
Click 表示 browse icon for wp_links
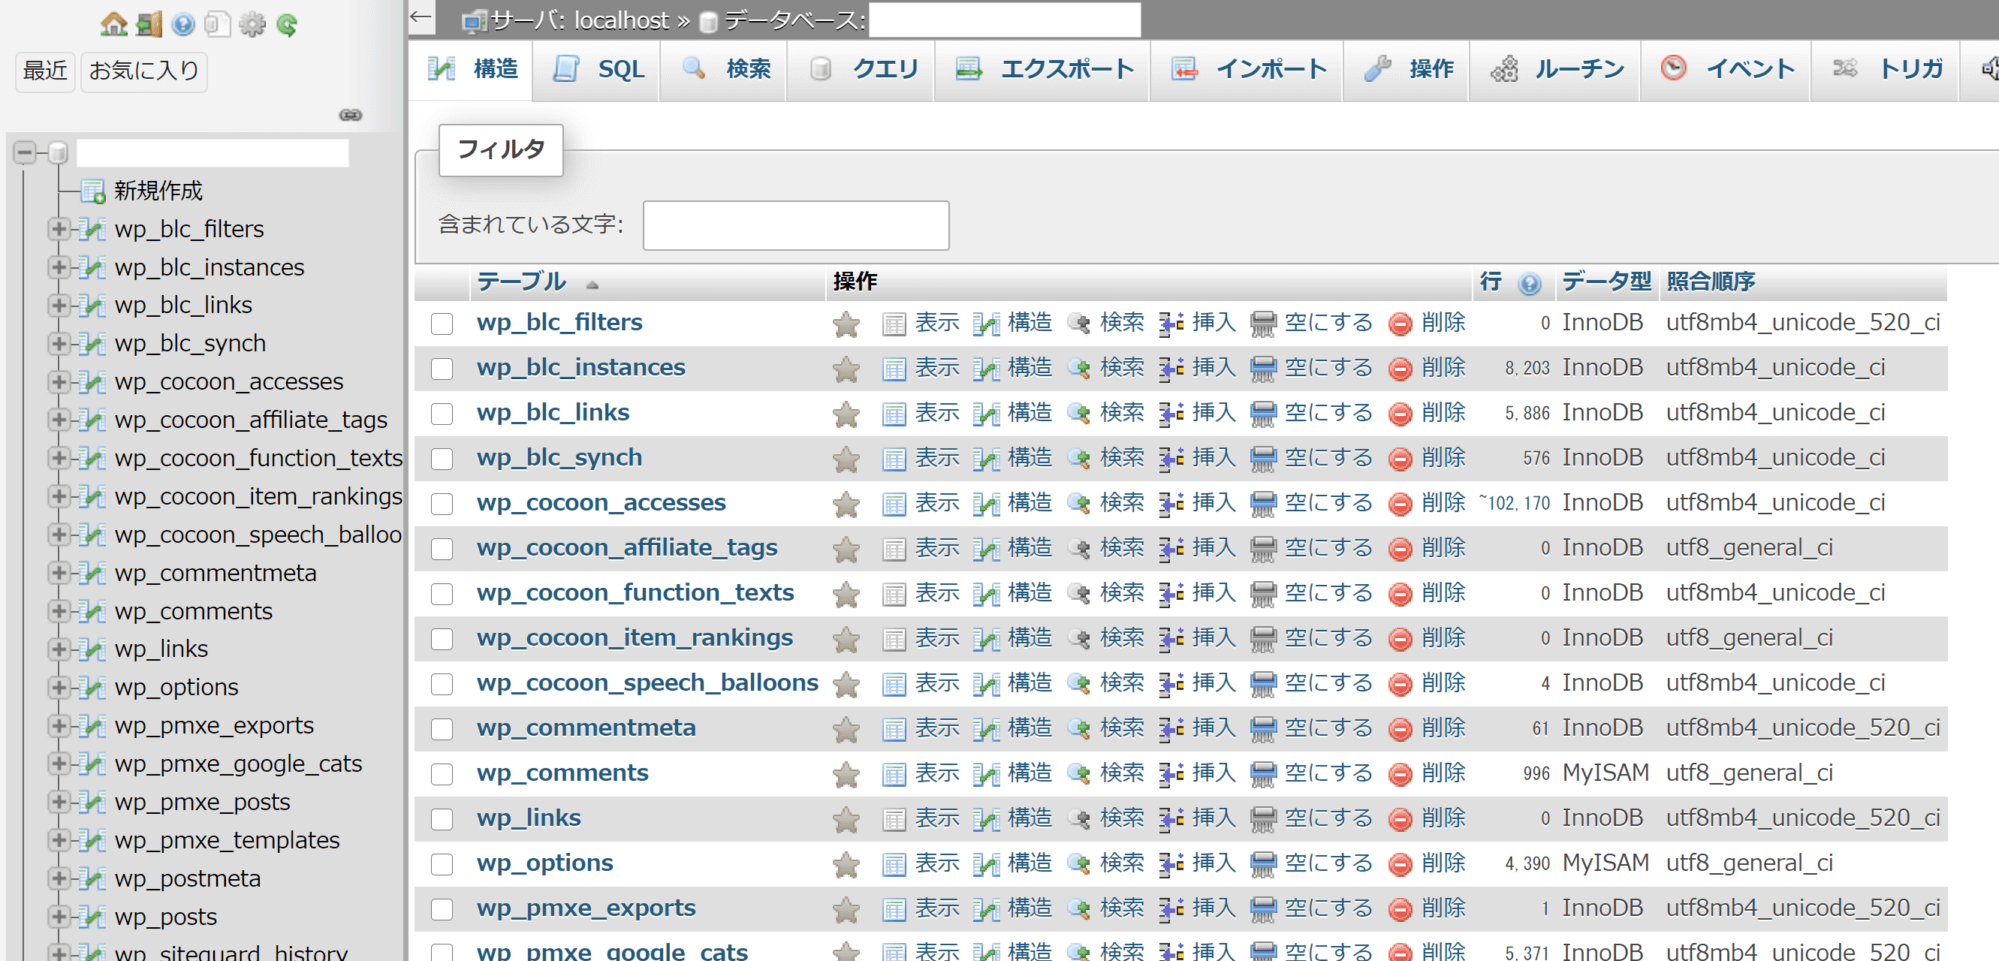[x=894, y=819]
